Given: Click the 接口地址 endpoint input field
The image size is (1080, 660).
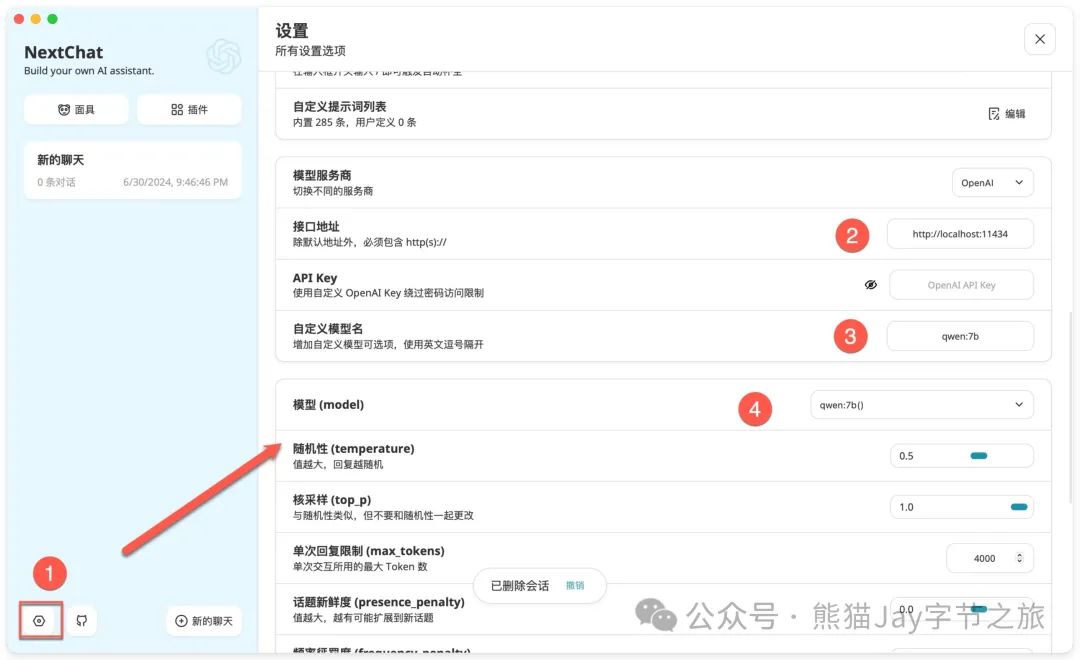Looking at the screenshot, I should point(959,234).
